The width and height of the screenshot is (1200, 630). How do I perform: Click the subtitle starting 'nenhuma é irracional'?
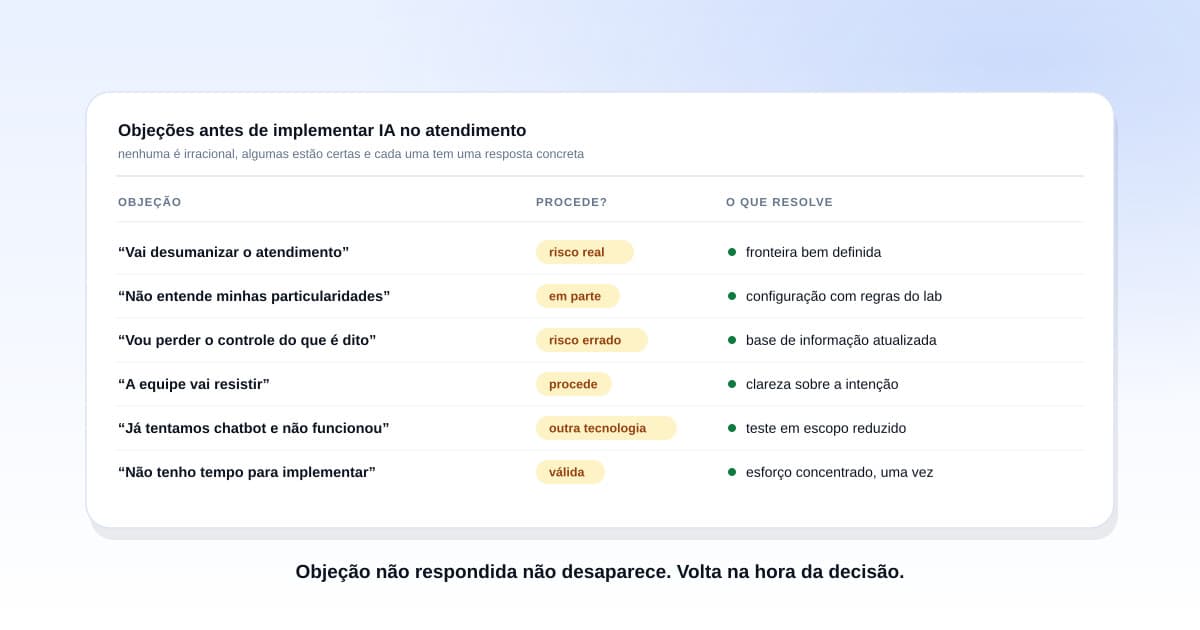[x=351, y=154]
